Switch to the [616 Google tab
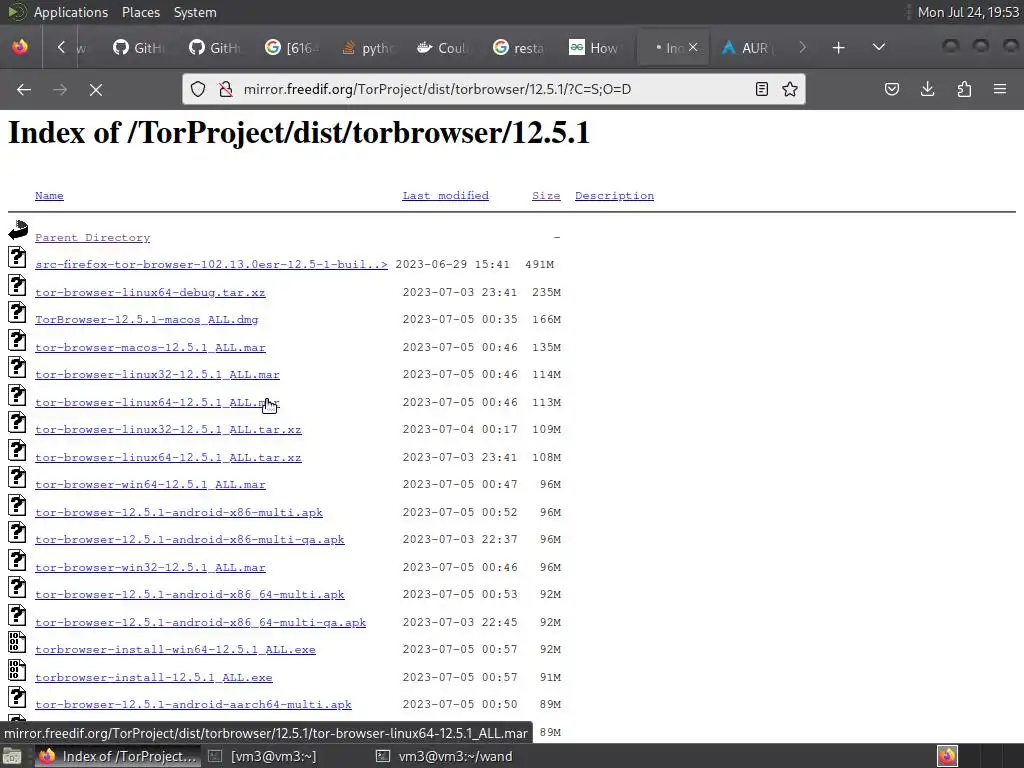Viewport: 1024px width, 768px height. 291,48
